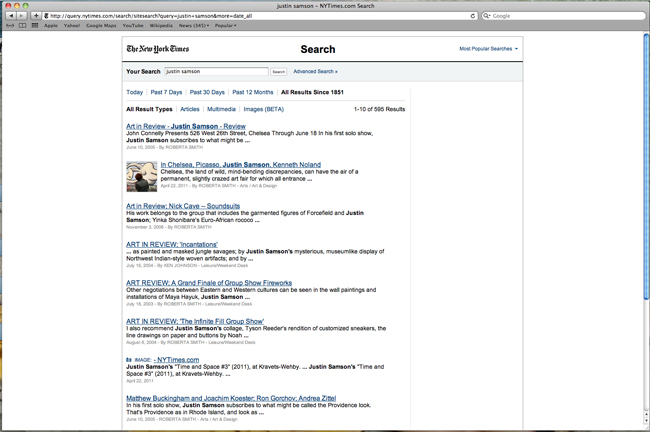Filter results to Past 12 Months

click(x=253, y=92)
